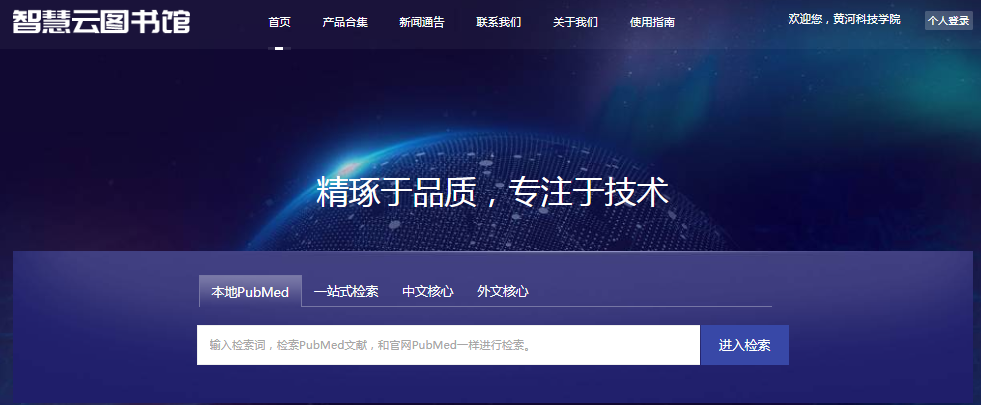The image size is (981, 407).
Task: Click the divider line beneath the search tabs
Action: coord(650,306)
